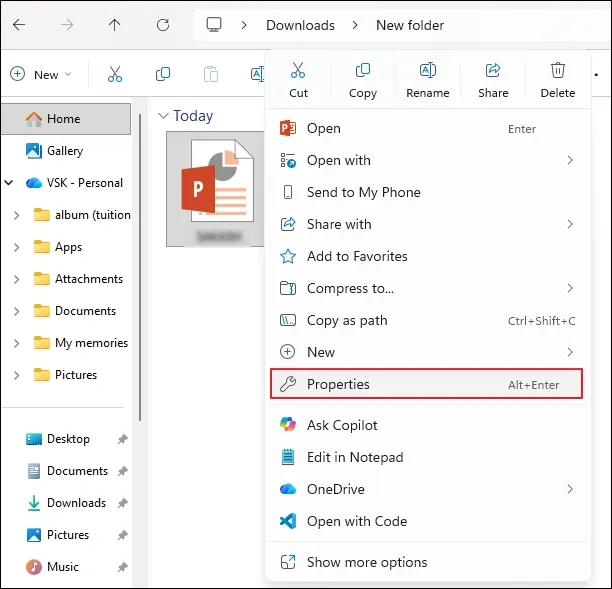The width and height of the screenshot is (612, 589).
Task: Open the Attachments folder in sidebar
Action: (x=78, y=279)
